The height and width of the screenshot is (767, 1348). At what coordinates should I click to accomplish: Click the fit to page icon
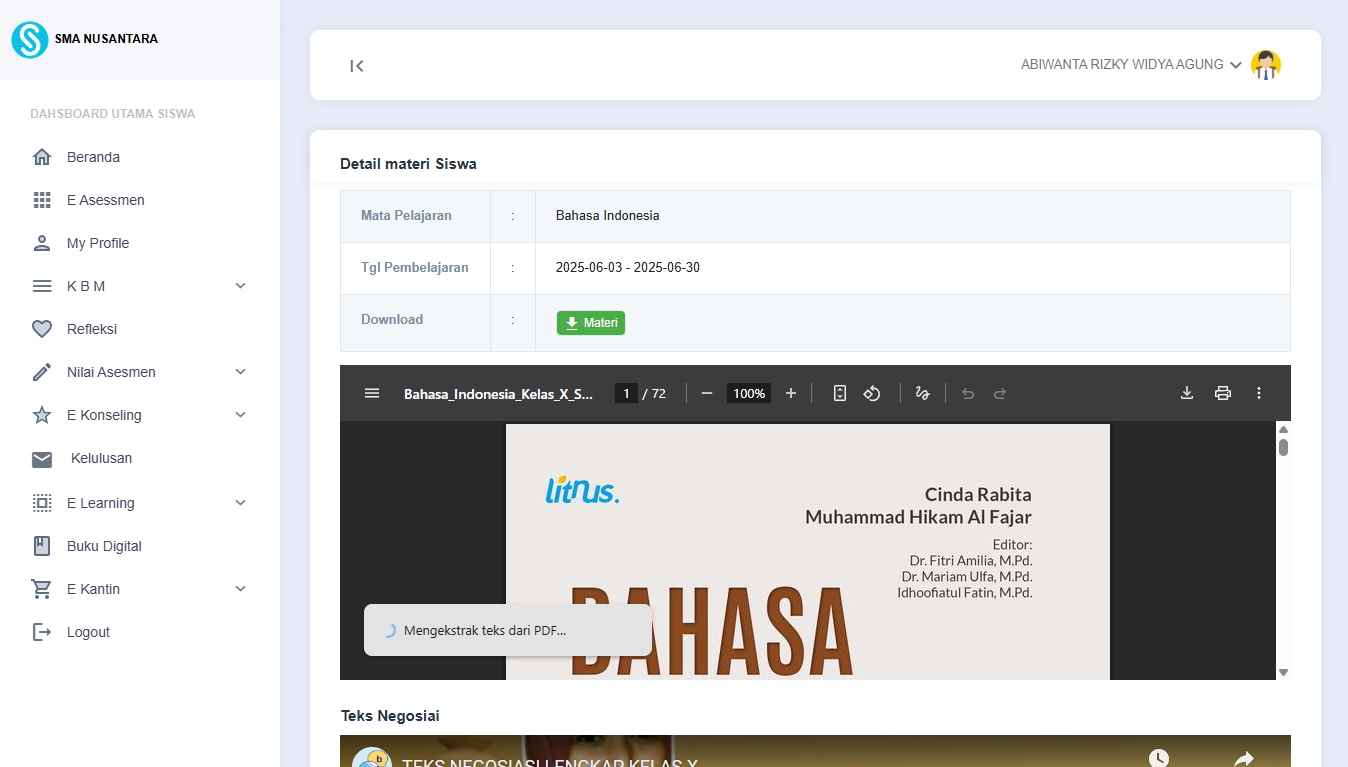click(840, 393)
